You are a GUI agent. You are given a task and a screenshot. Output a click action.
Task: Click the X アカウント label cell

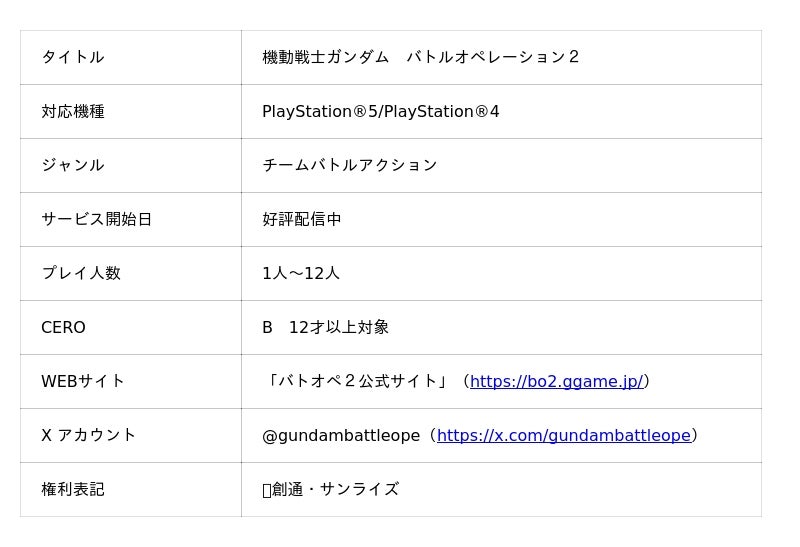88,435
